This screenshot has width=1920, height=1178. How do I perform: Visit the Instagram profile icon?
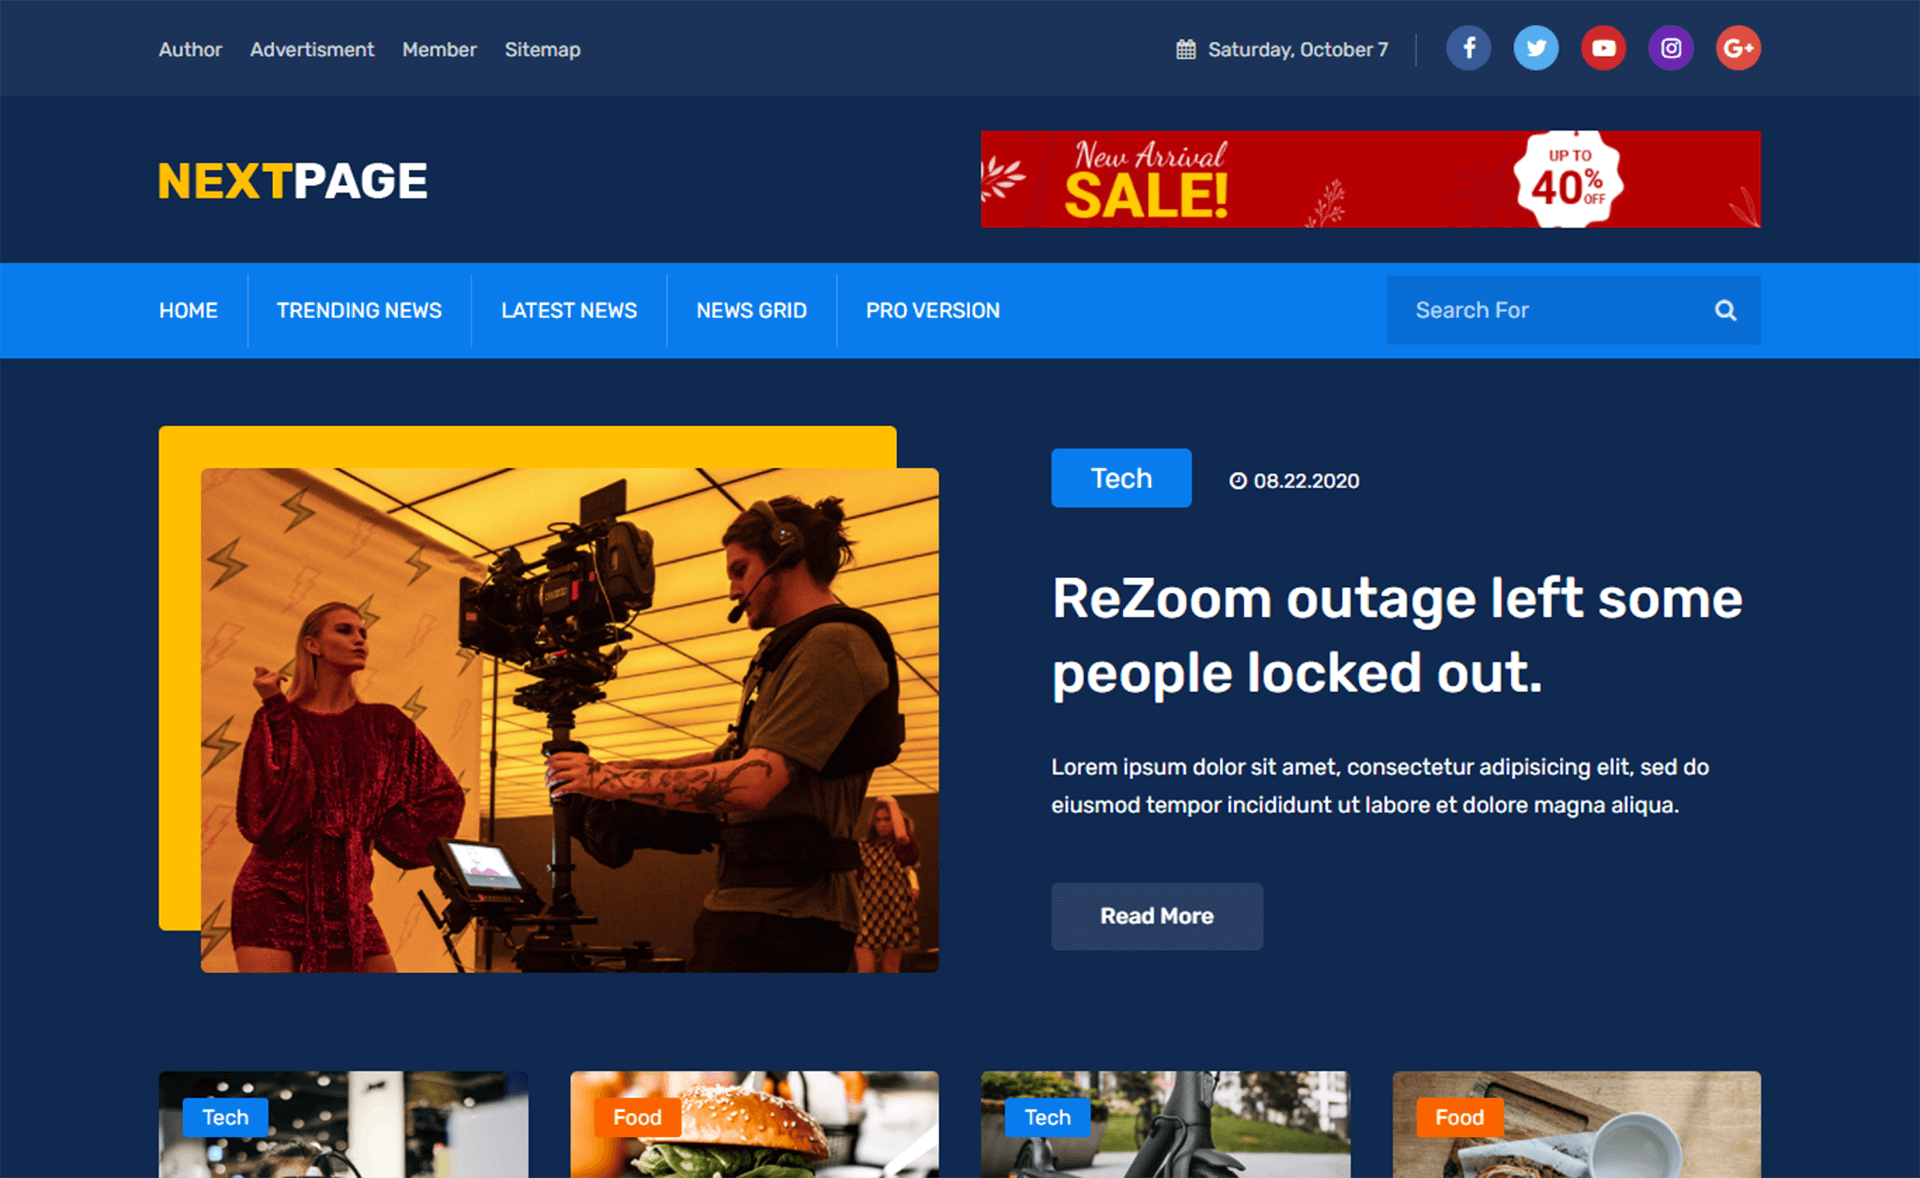[x=1670, y=47]
